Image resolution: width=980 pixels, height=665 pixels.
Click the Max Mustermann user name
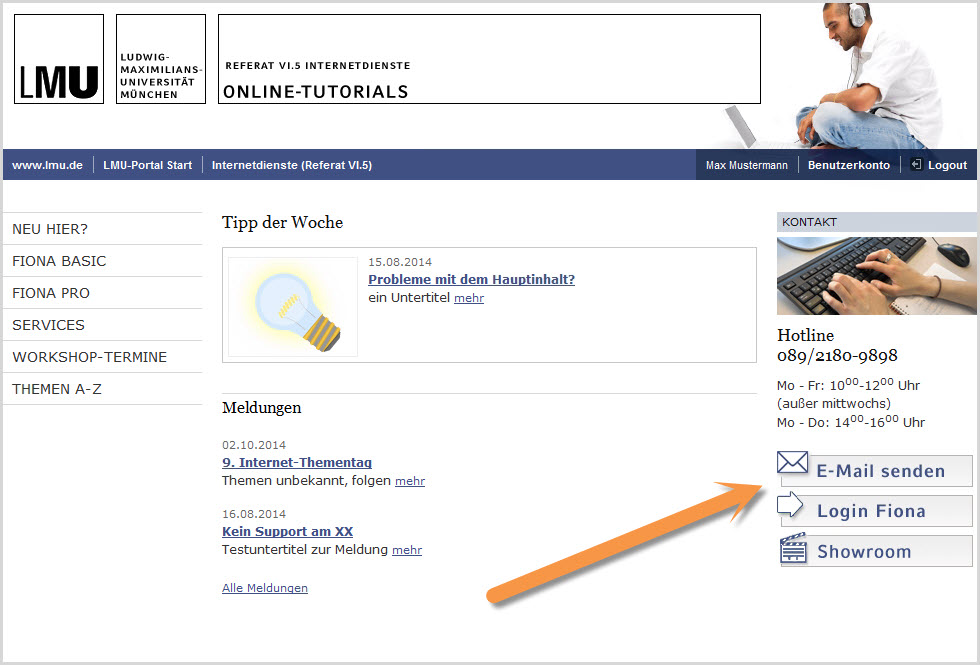click(747, 165)
